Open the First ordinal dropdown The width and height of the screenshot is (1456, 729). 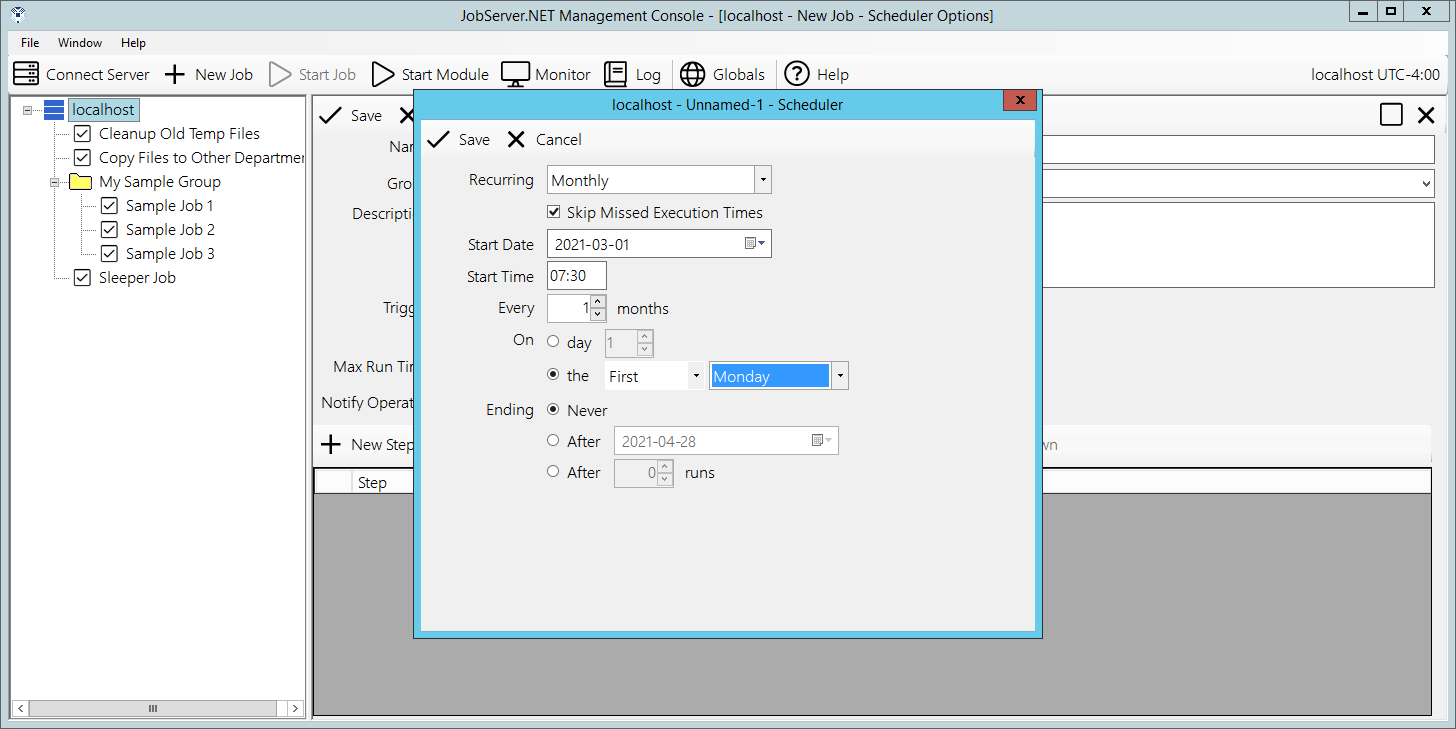point(696,376)
